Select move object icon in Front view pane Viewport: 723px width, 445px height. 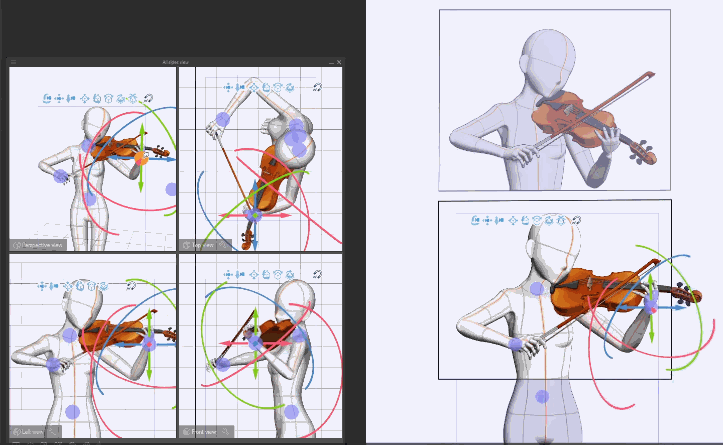254,274
